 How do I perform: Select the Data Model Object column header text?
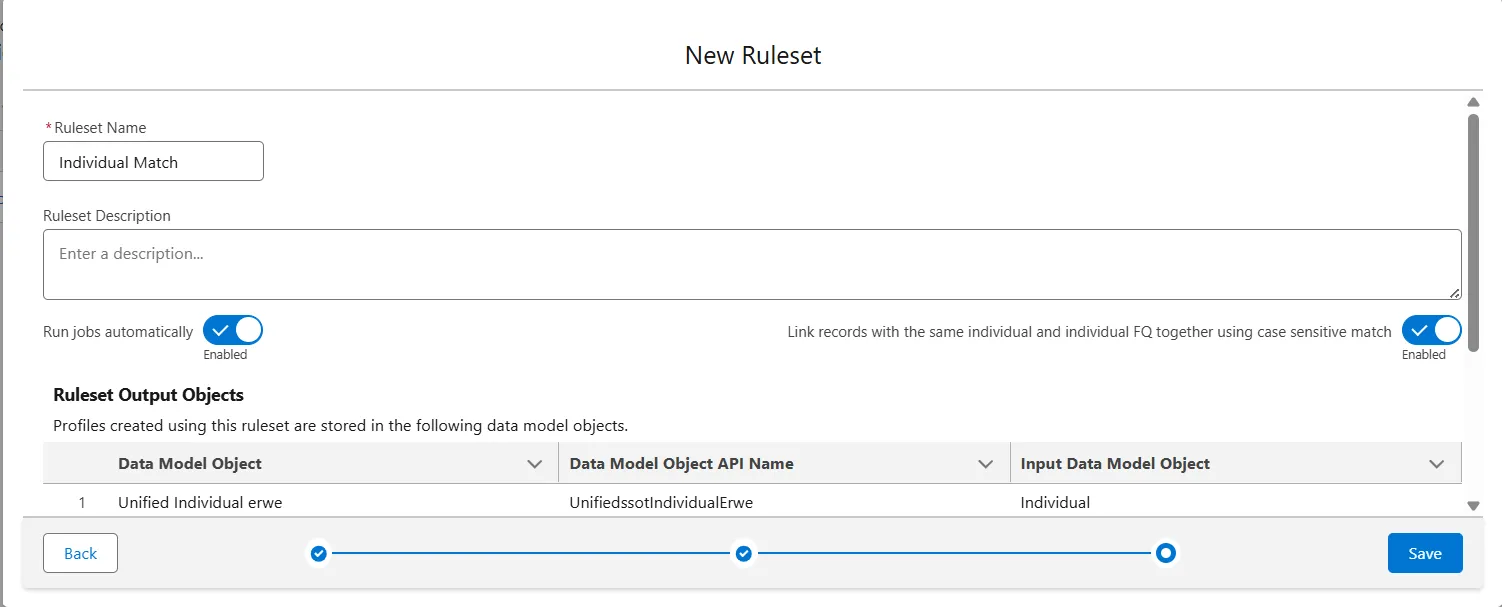tap(190, 464)
